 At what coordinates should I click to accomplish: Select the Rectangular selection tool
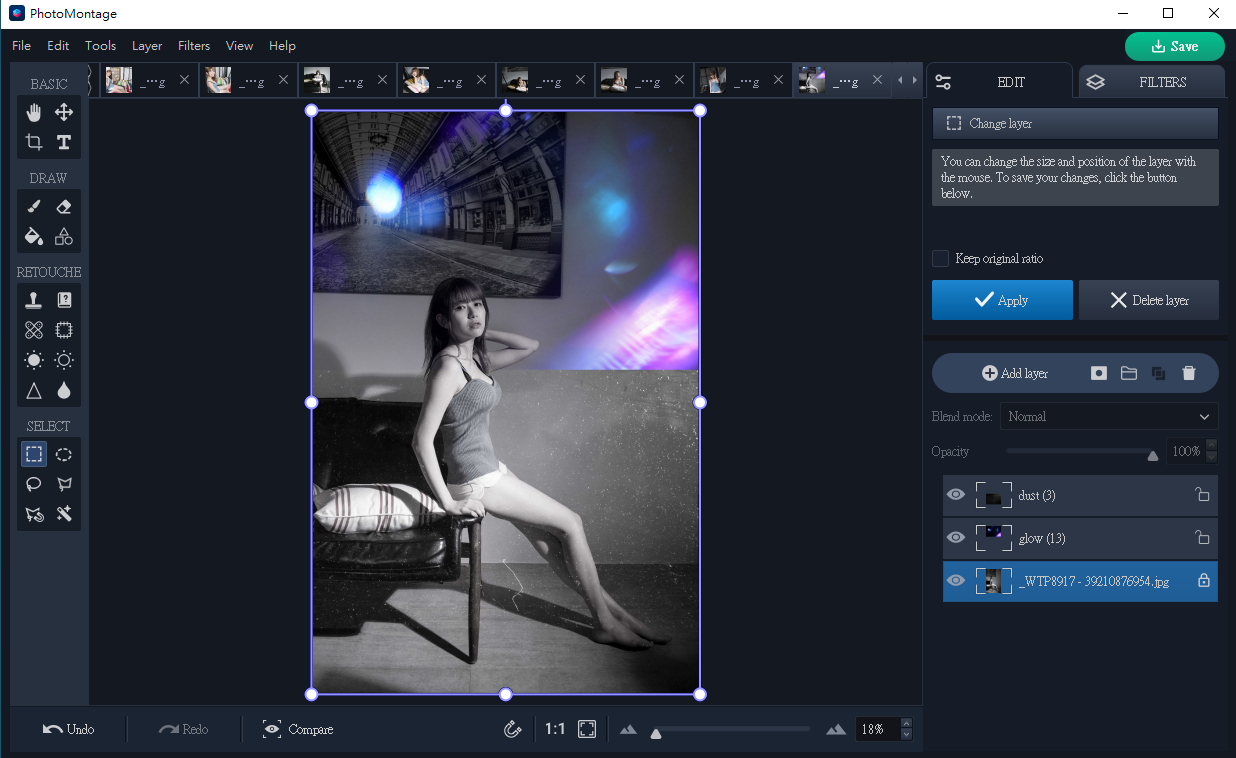coord(34,454)
